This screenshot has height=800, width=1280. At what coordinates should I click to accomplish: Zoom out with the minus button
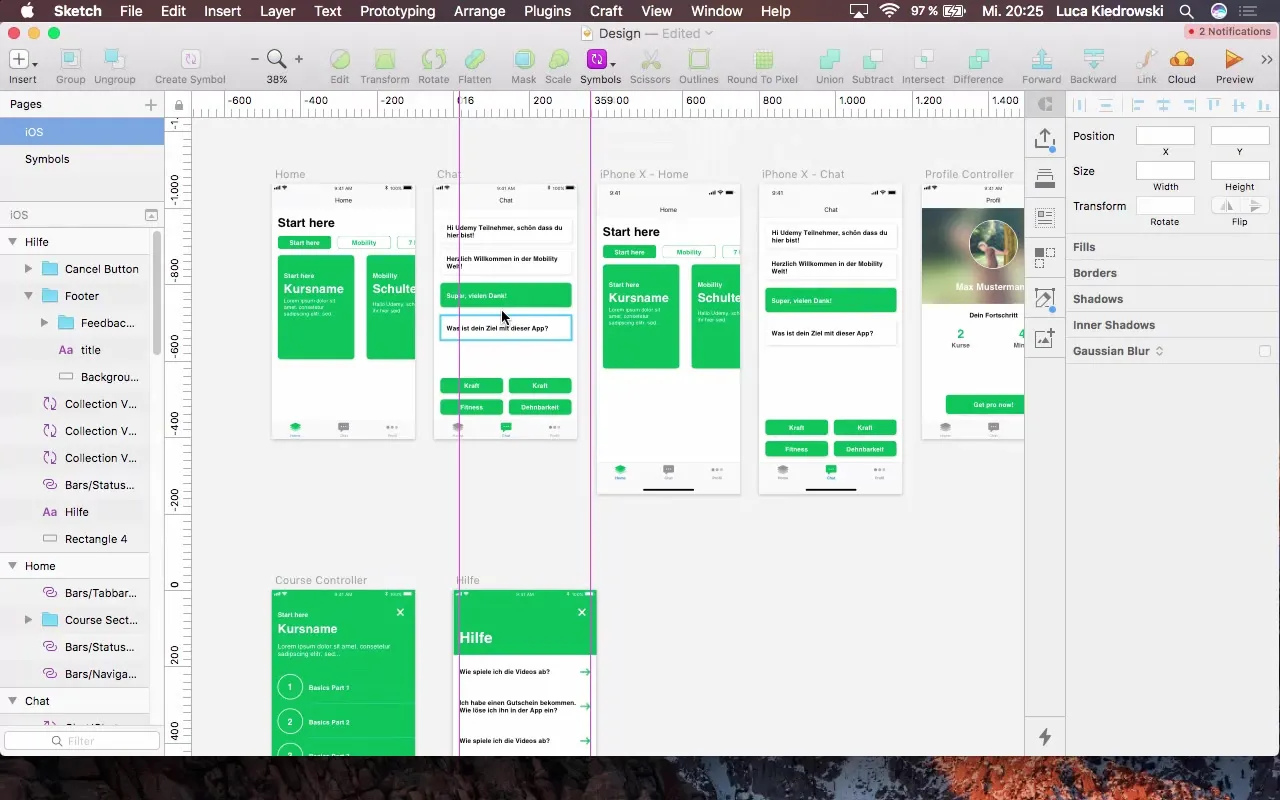click(x=255, y=60)
